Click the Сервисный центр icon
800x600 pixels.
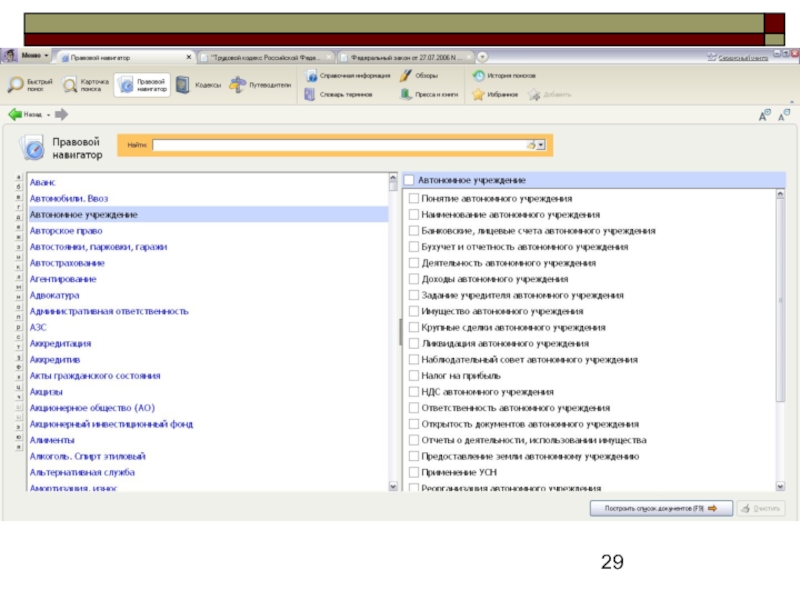712,57
